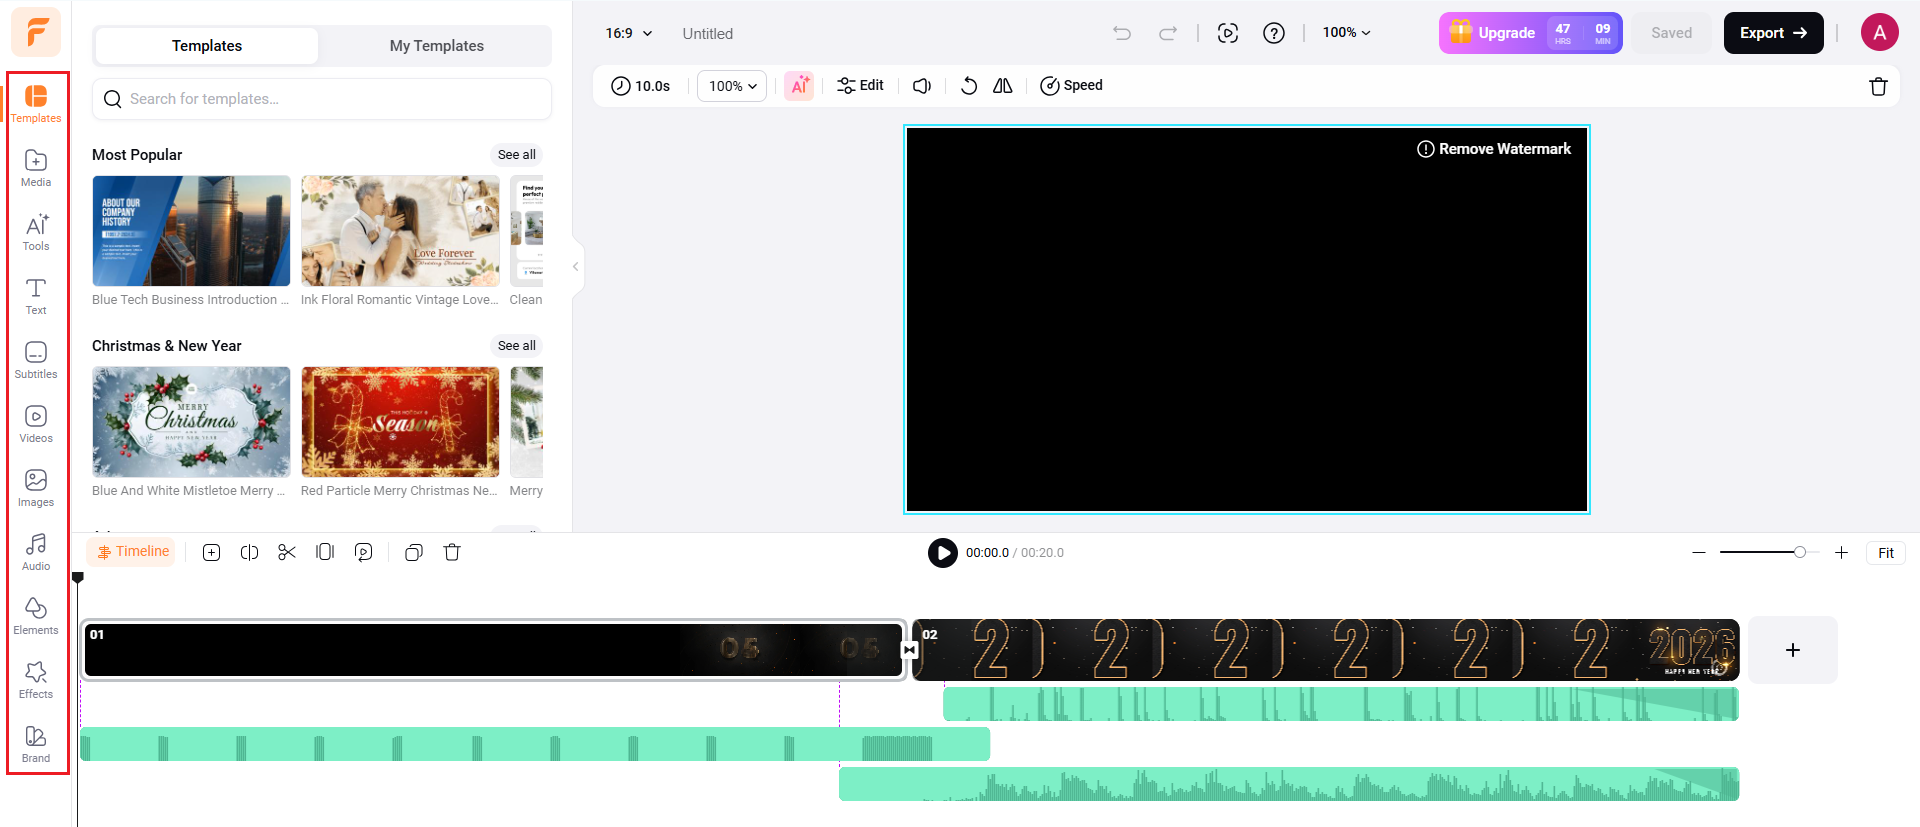Viewport: 1920px width, 827px height.
Task: Open the 10.0s scene duration control
Action: pyautogui.click(x=640, y=86)
